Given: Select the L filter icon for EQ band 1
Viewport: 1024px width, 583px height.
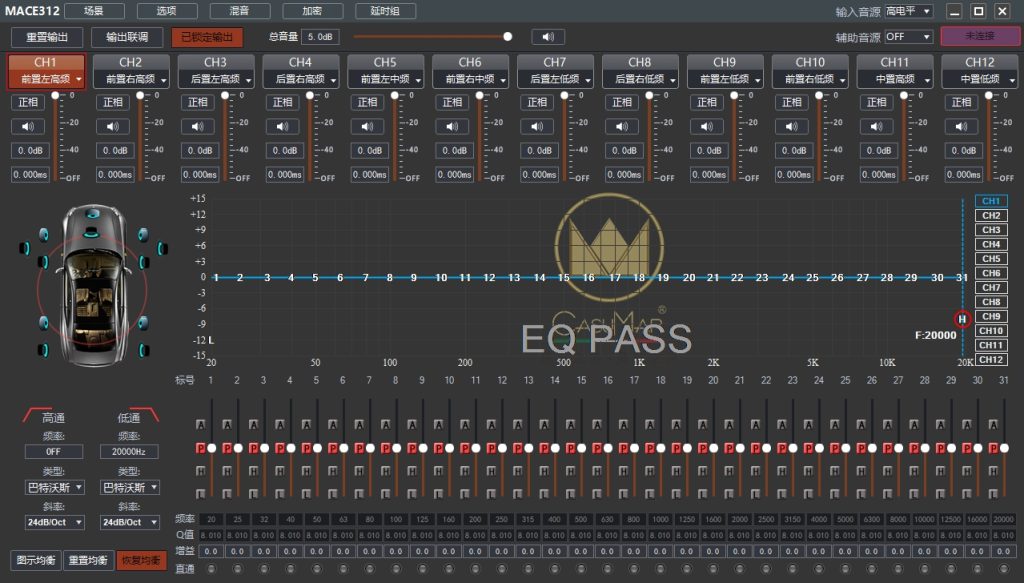Looking at the screenshot, I should pos(201,494).
